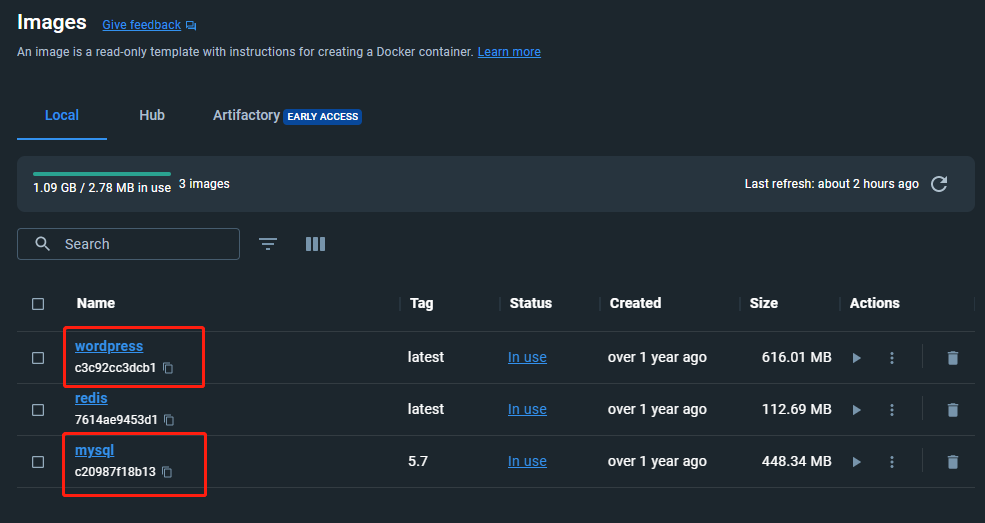Click the 3 images count text
The height and width of the screenshot is (523, 985).
204,184
